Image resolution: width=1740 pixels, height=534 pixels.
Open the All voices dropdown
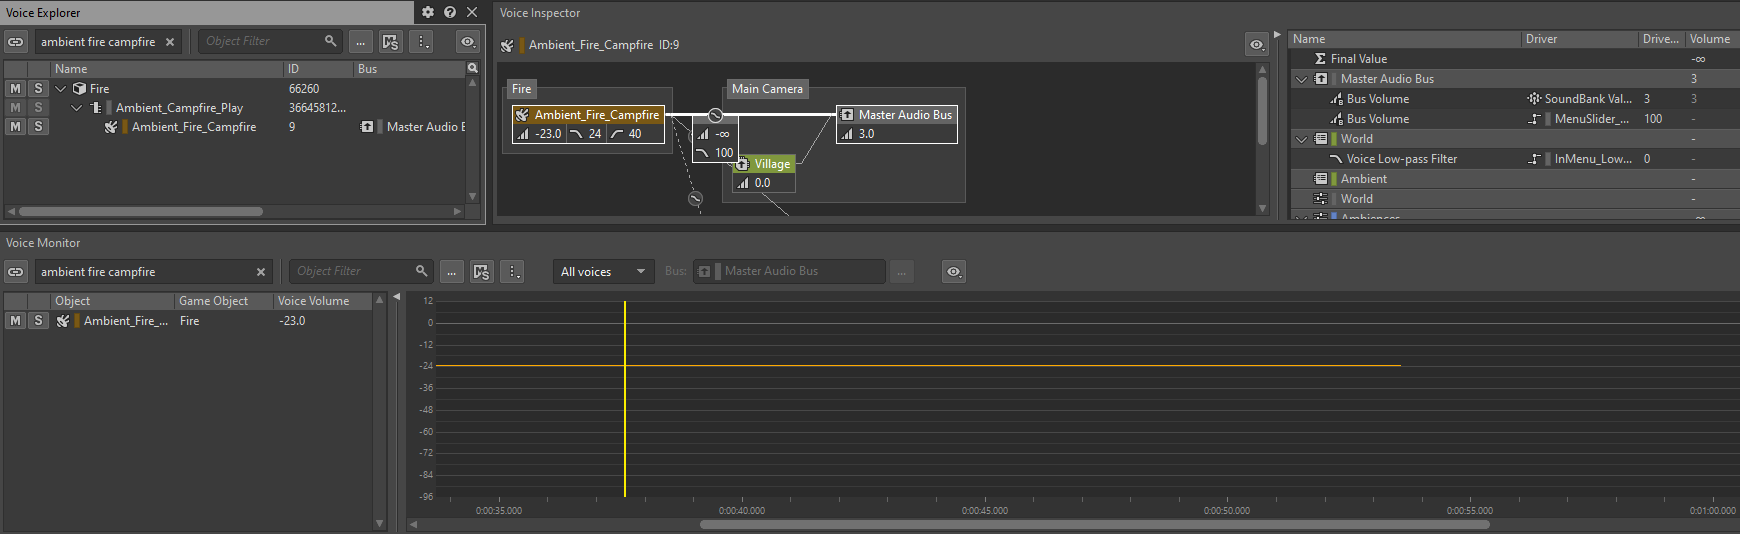tap(603, 272)
